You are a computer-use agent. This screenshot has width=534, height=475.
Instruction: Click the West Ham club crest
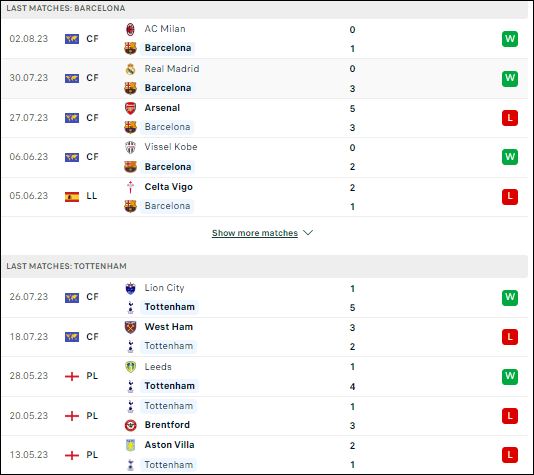[x=130, y=327]
